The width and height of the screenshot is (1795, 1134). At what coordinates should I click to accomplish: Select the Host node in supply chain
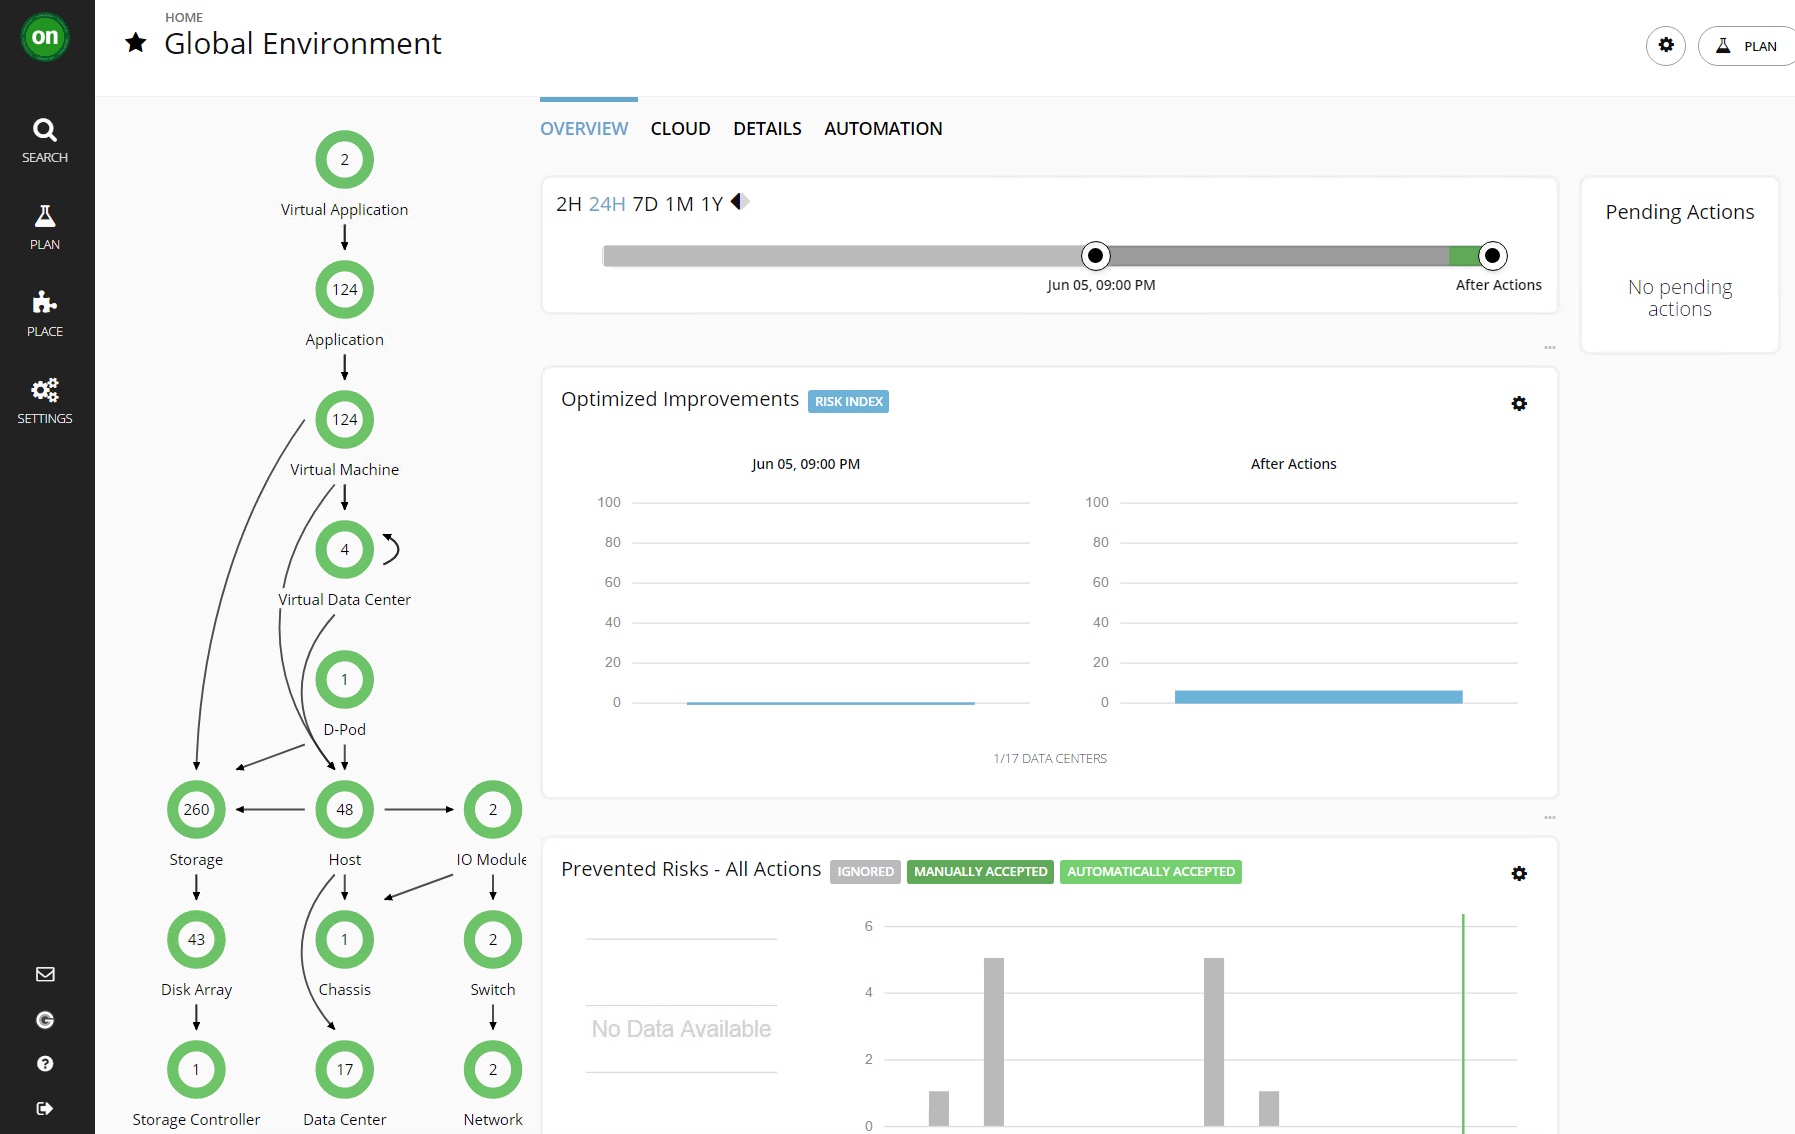[344, 810]
